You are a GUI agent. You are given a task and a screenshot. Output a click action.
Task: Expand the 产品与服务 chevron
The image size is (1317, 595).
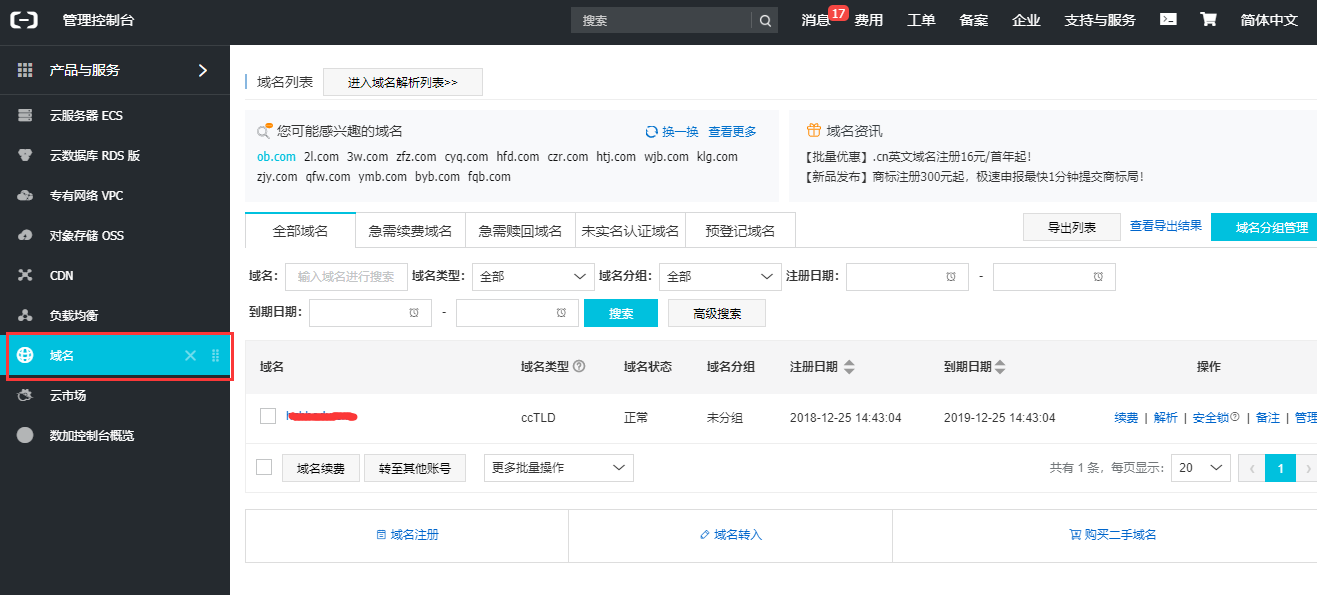click(203, 70)
